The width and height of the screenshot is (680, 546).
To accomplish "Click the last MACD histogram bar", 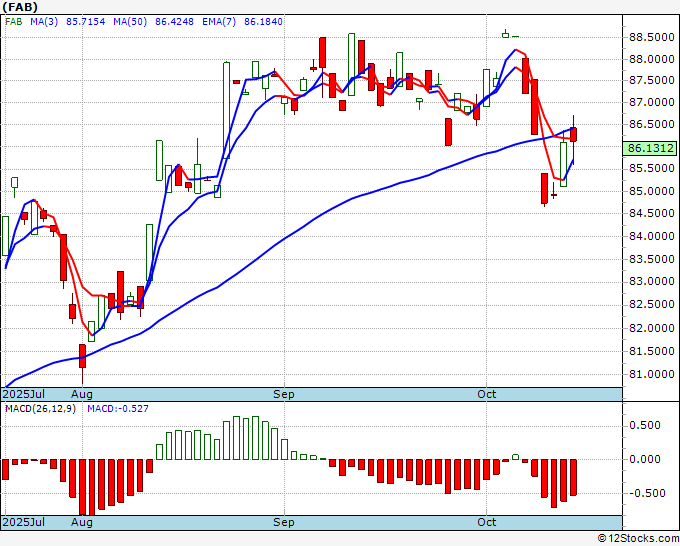I will tap(573, 477).
